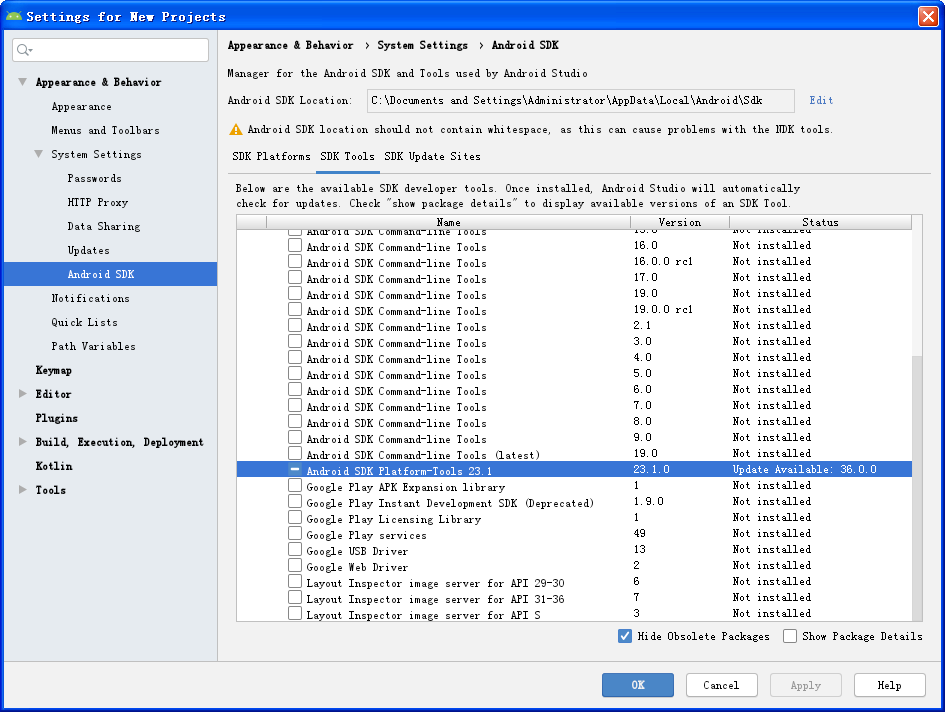Click the Android SDK Location path field
This screenshot has width=945, height=712.
pyautogui.click(x=580, y=101)
